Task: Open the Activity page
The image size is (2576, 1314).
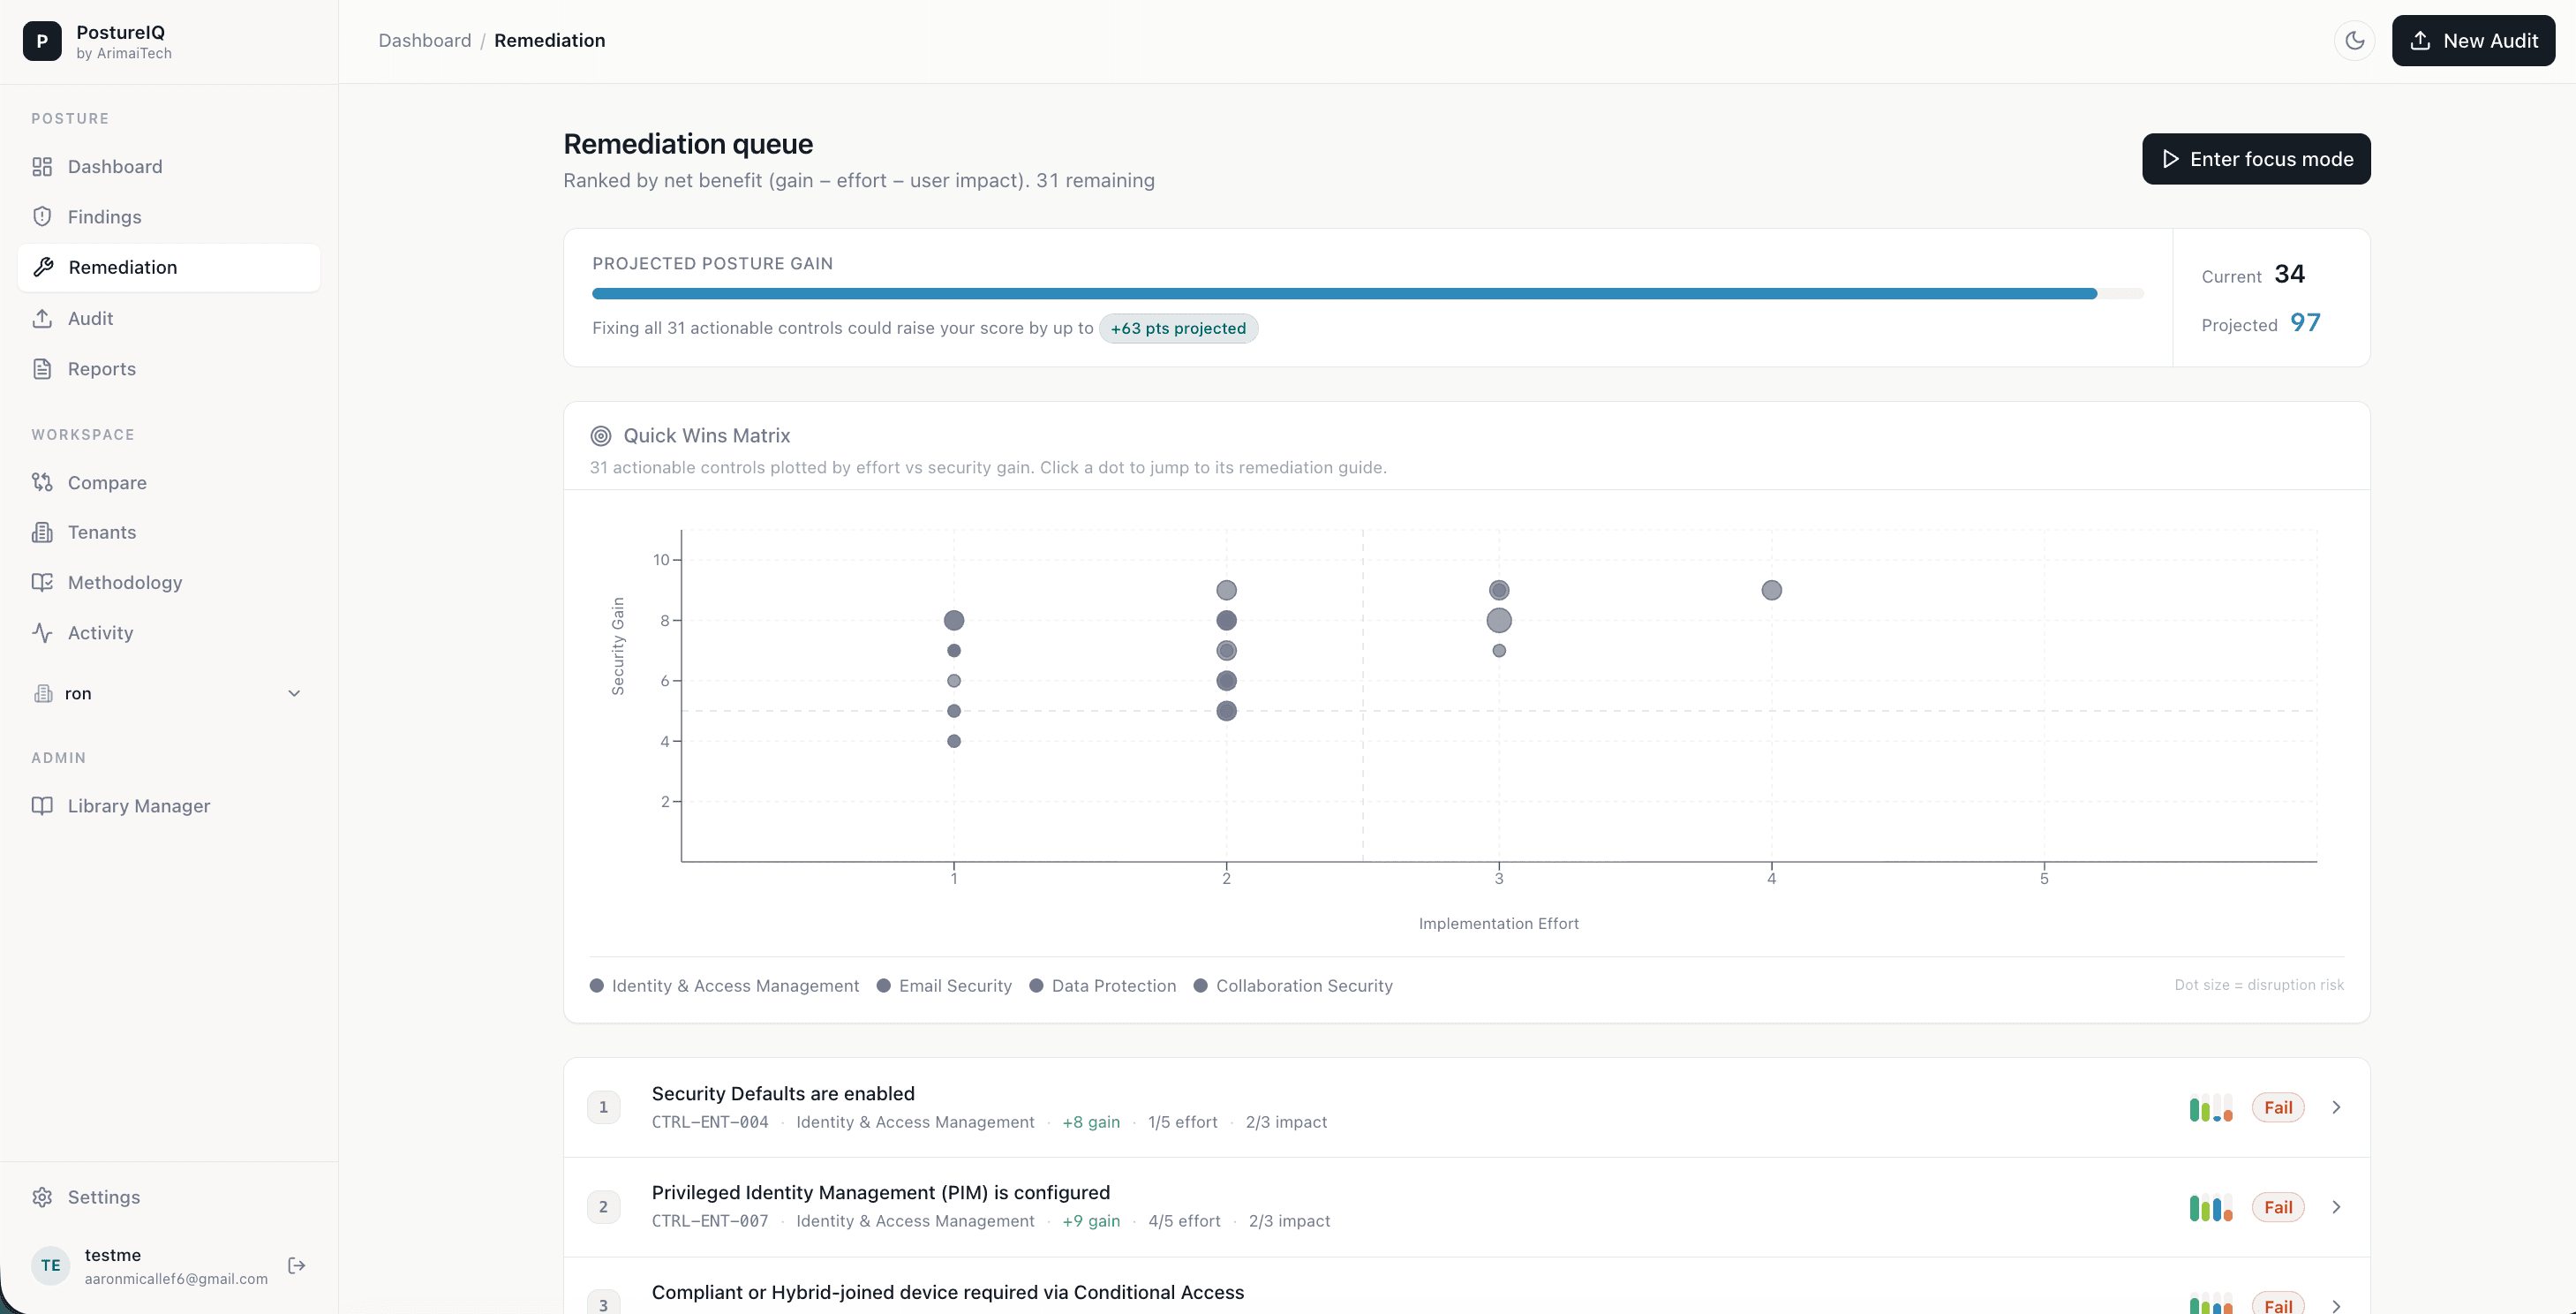Action: pos(168,632)
